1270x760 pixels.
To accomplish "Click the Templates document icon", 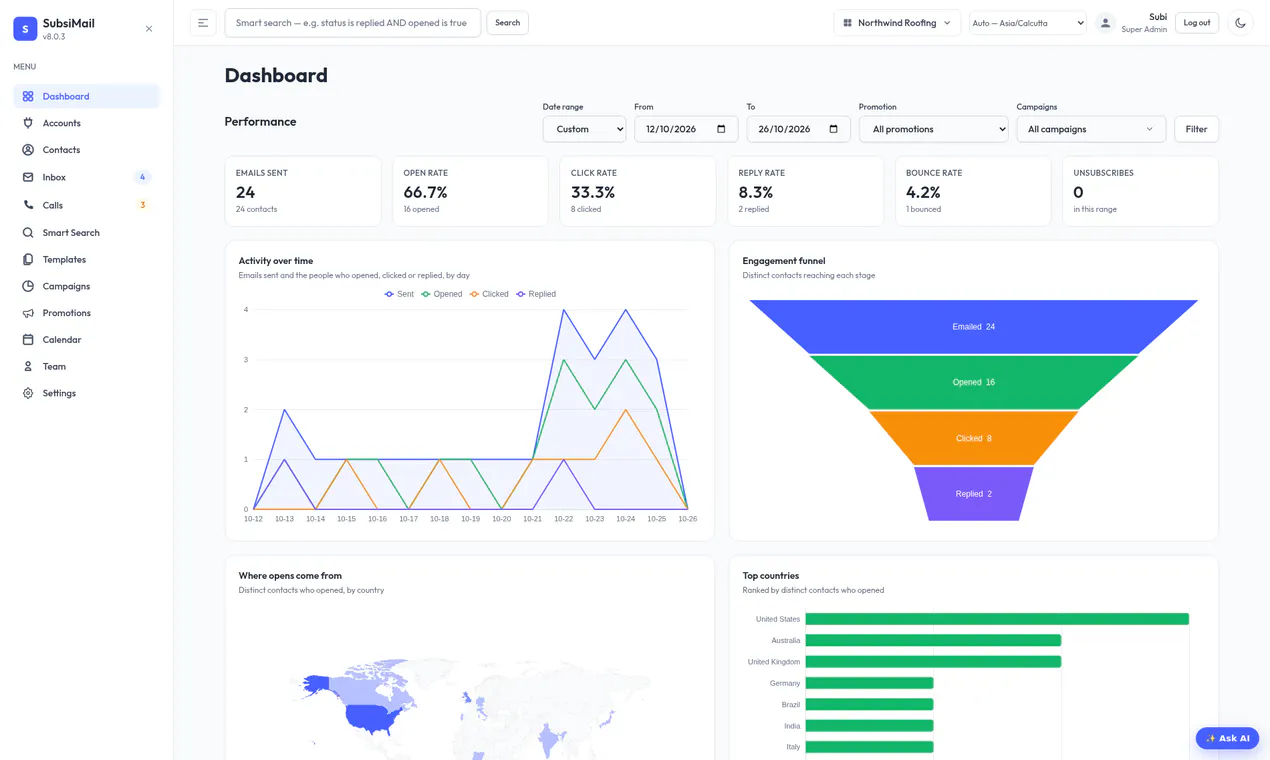I will (x=28, y=260).
